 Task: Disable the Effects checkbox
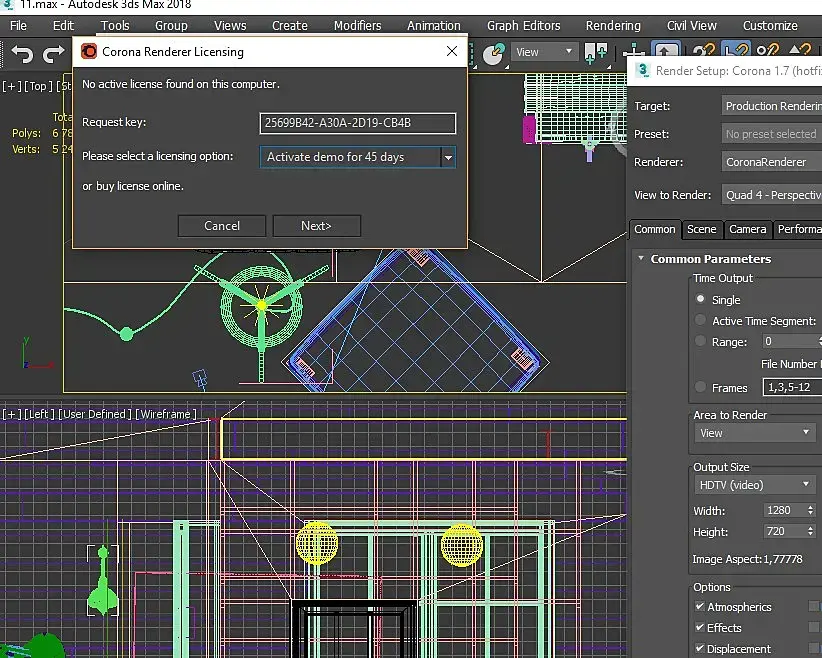click(700, 628)
